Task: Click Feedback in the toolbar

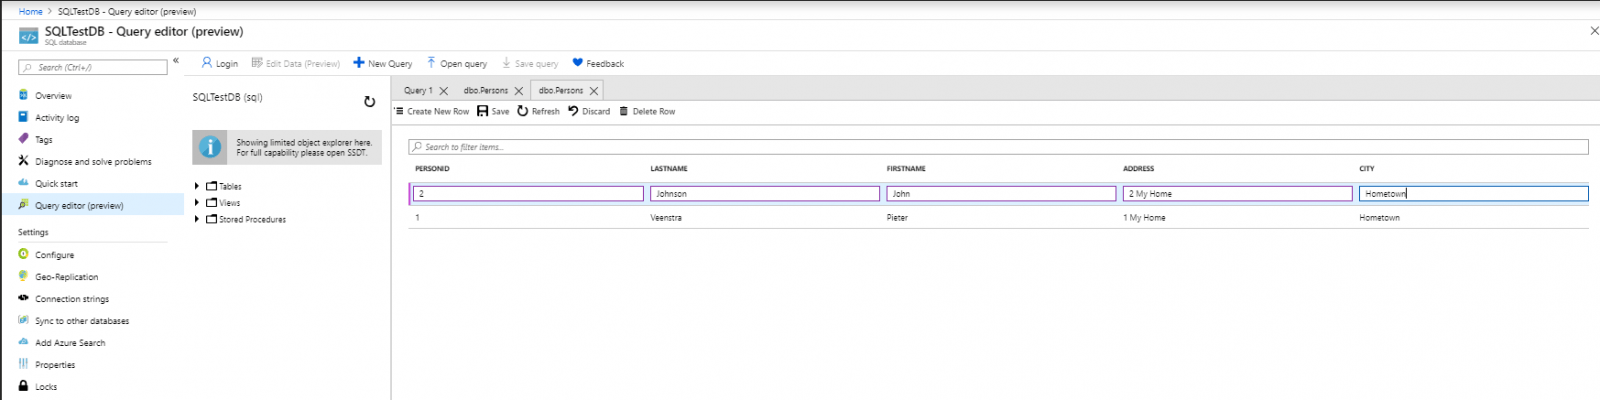Action: click(598, 63)
